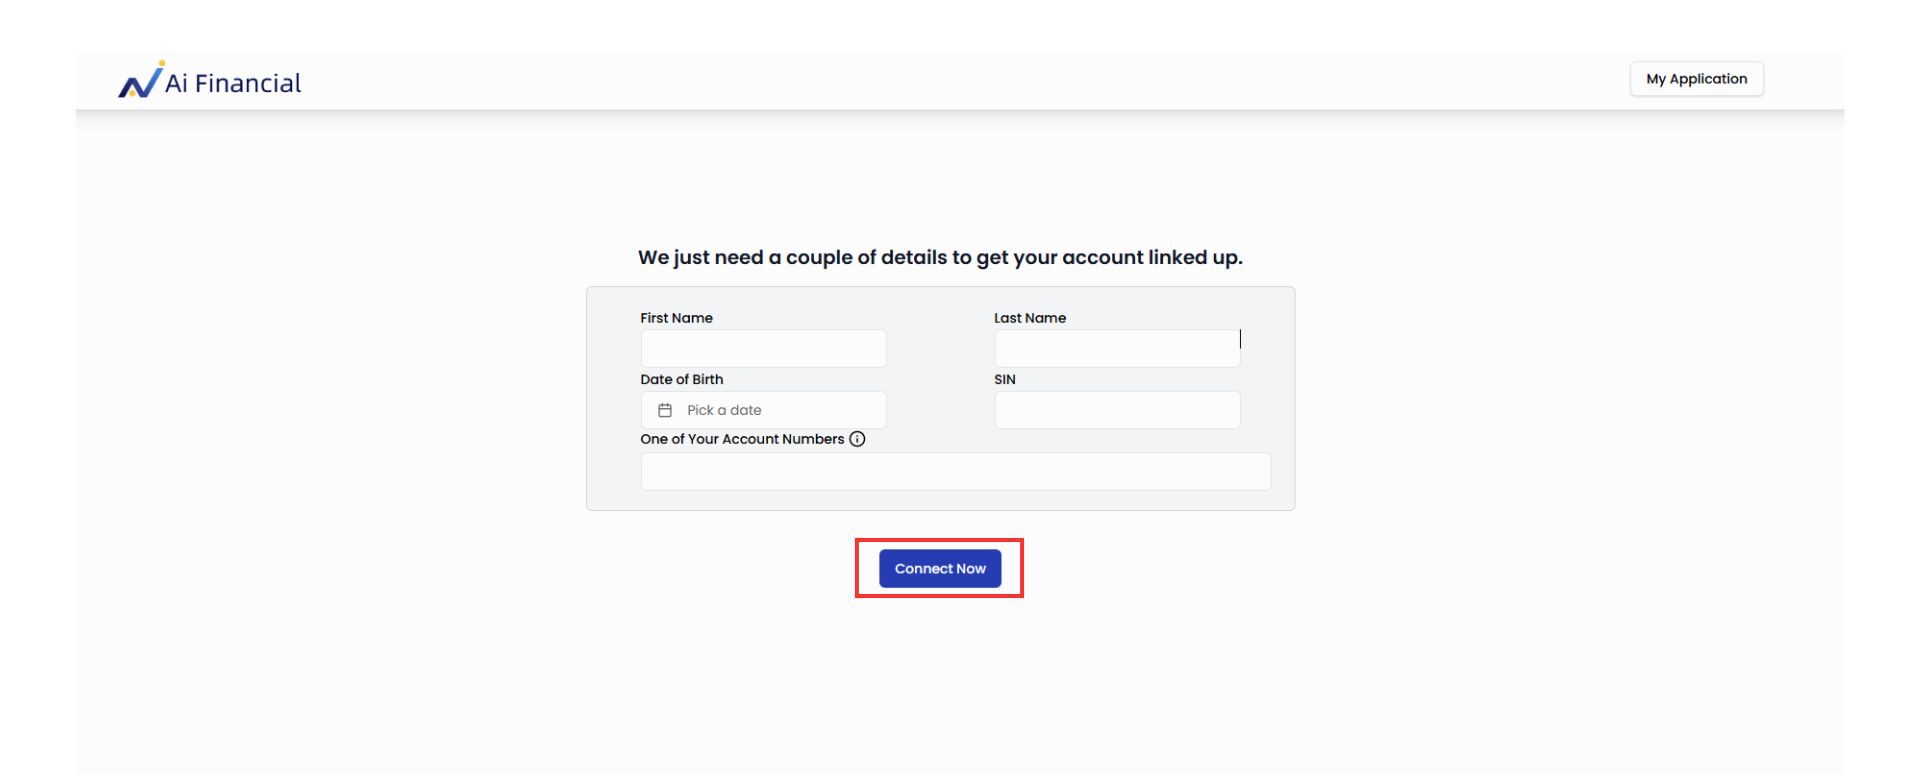This screenshot has width=1920, height=774.
Task: Open the My Application page
Action: coord(1696,79)
